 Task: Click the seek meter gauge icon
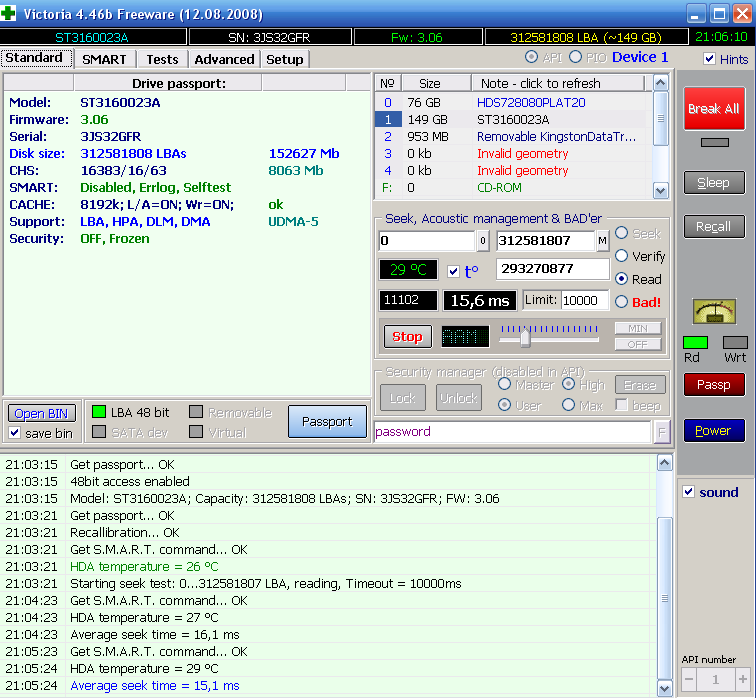click(x=714, y=311)
